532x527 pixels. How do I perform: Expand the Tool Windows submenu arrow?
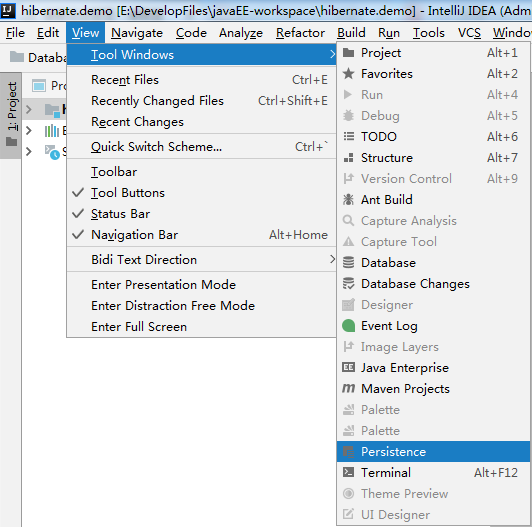332,54
